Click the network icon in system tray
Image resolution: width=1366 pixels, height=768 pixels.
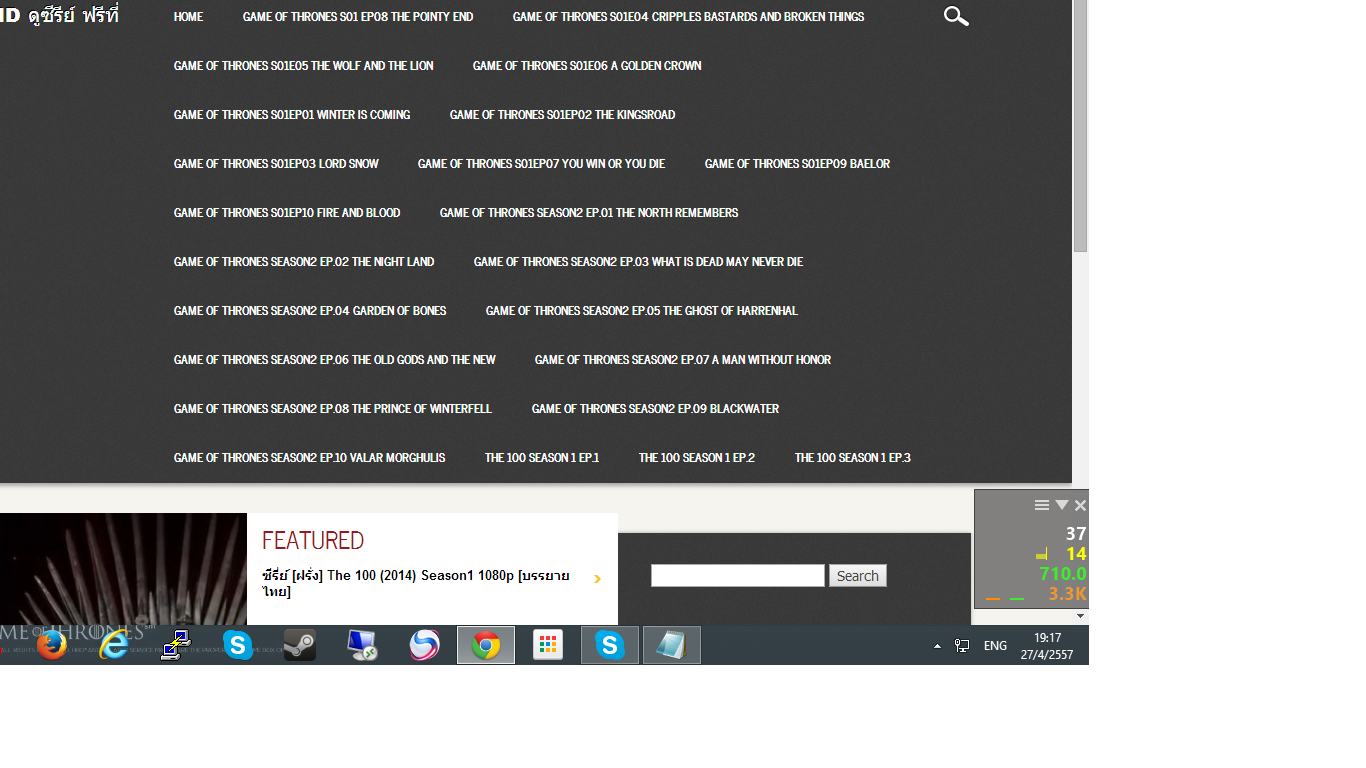click(x=962, y=646)
